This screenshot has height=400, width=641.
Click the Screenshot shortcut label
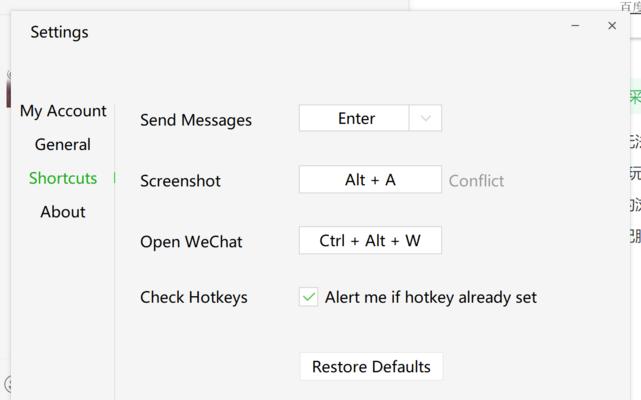[x=180, y=180]
